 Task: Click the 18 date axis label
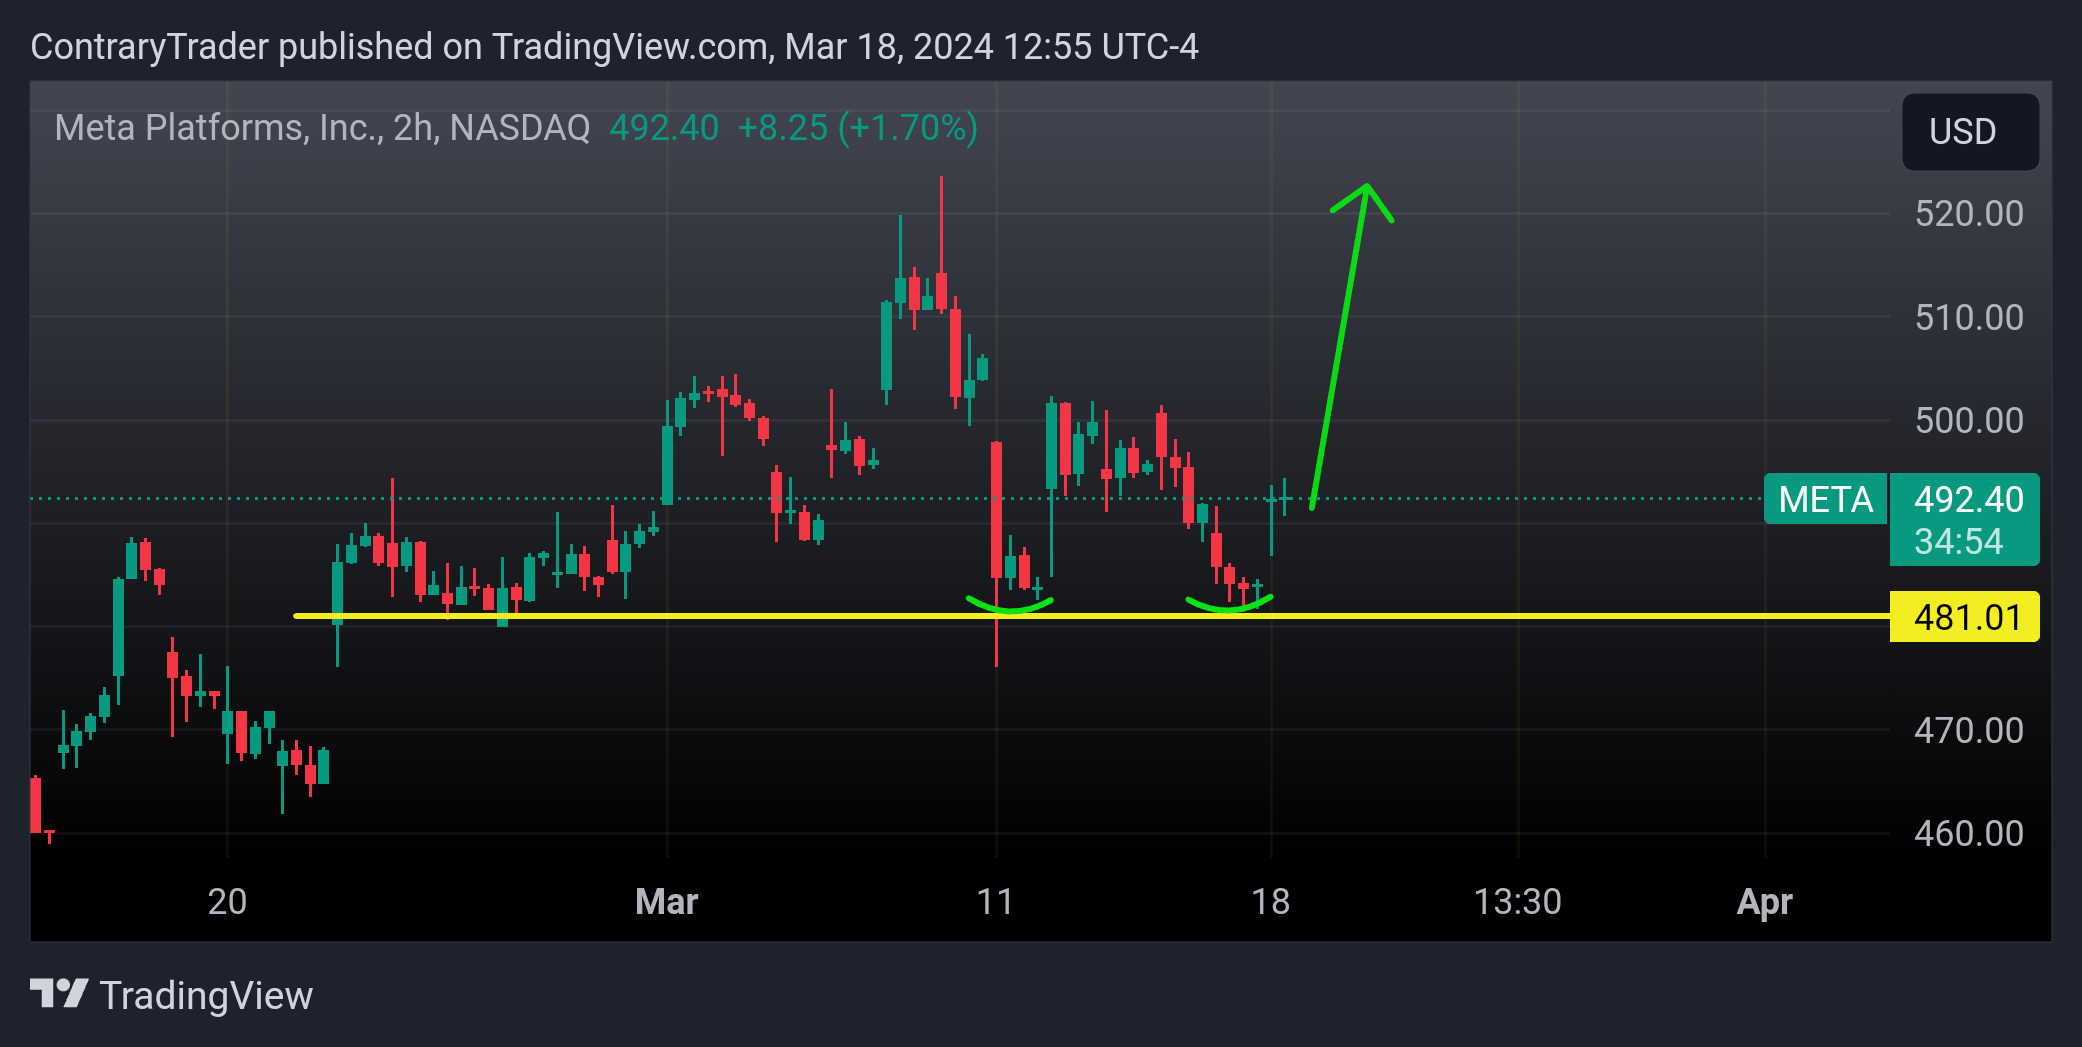[x=1270, y=901]
